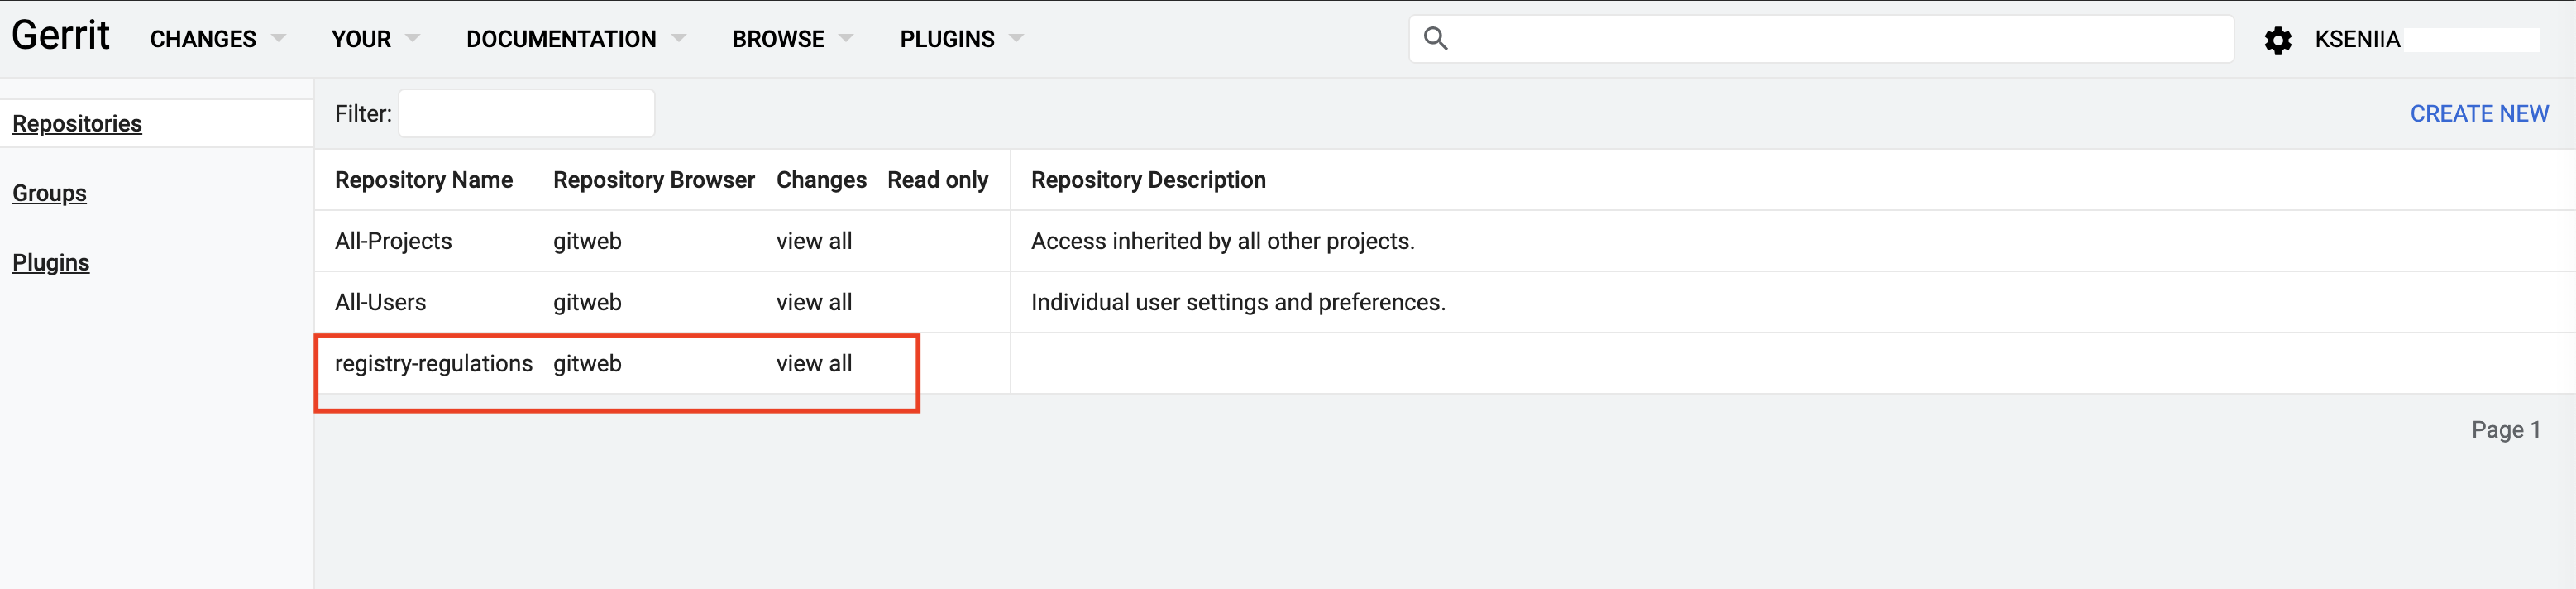Viewport: 2576px width, 589px height.
Task: Open the All-Projects repository
Action: (x=393, y=241)
